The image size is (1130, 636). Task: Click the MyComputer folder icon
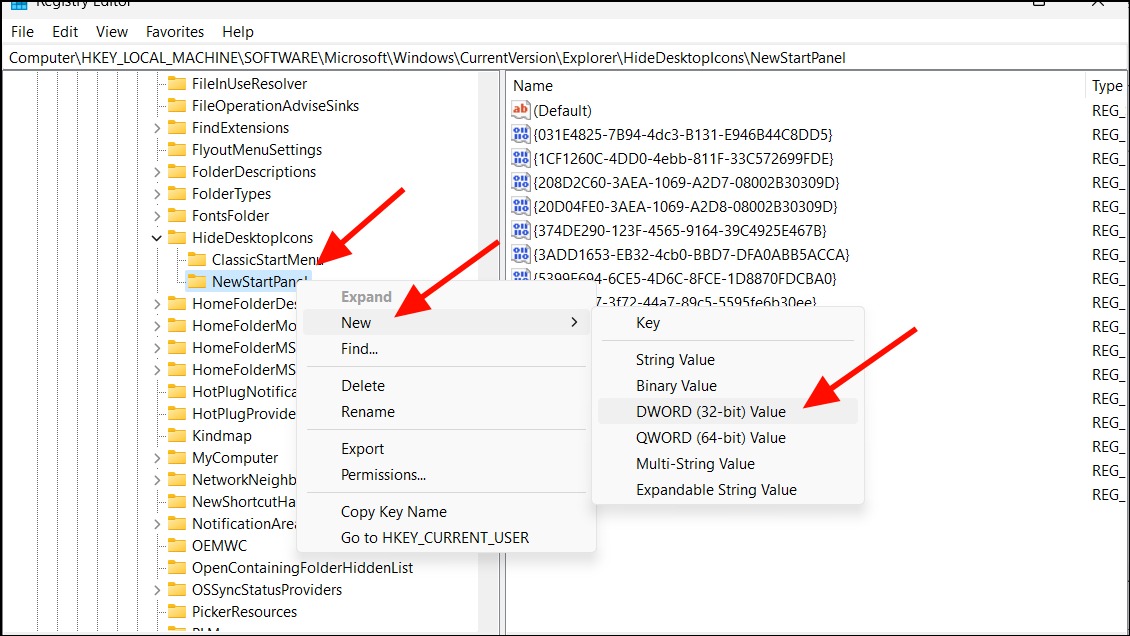(x=177, y=457)
